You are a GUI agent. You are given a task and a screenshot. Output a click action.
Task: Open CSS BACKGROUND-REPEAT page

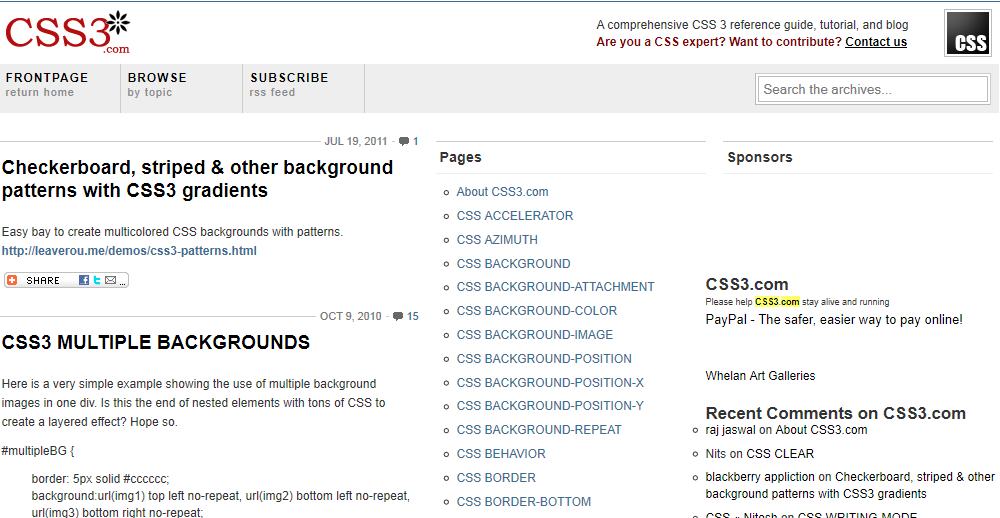pyautogui.click(x=539, y=430)
